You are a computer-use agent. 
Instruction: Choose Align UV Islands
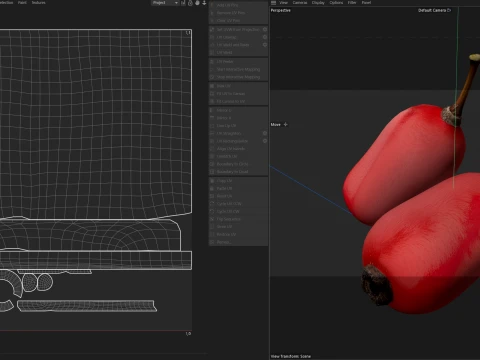[x=238, y=149]
